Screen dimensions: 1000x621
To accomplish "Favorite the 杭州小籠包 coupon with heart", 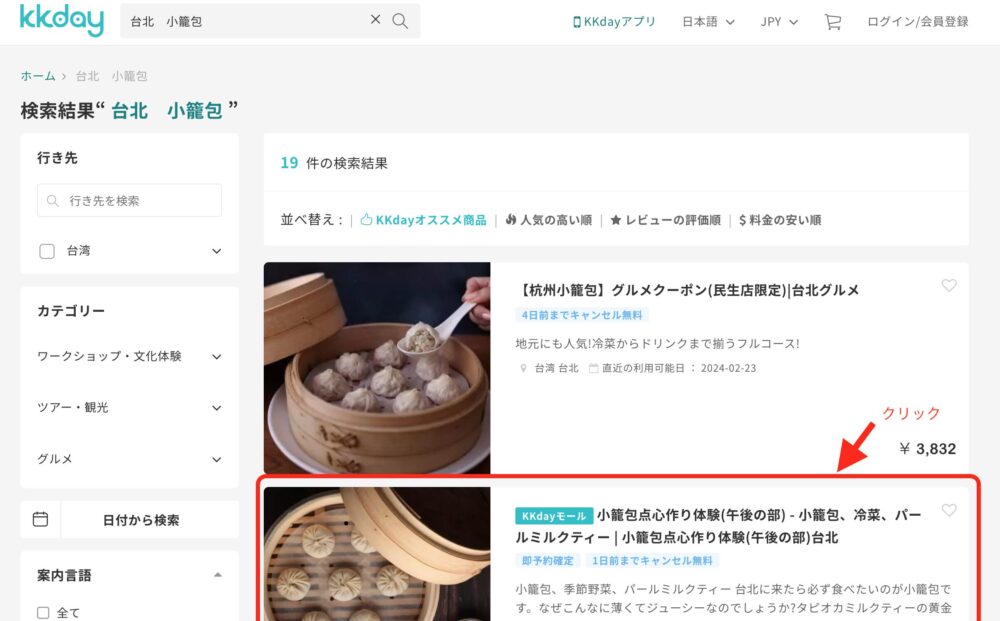I will pyautogui.click(x=949, y=286).
